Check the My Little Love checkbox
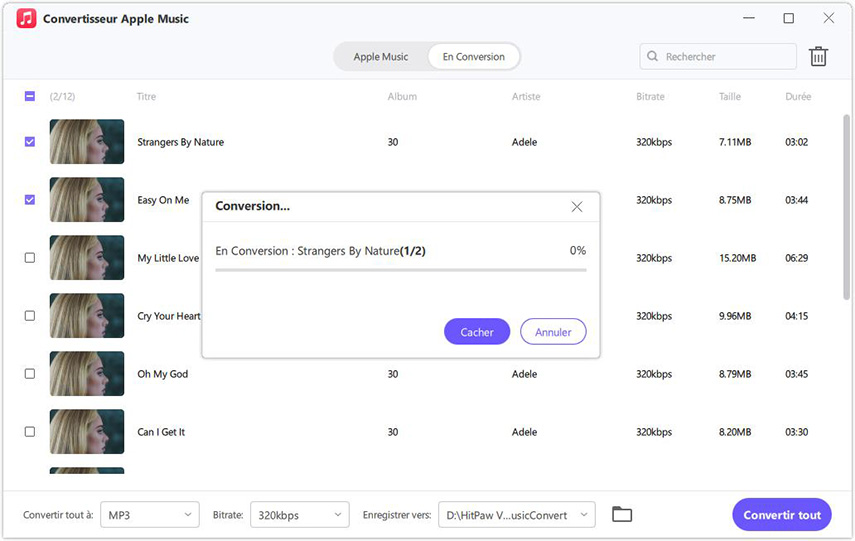 pos(30,257)
